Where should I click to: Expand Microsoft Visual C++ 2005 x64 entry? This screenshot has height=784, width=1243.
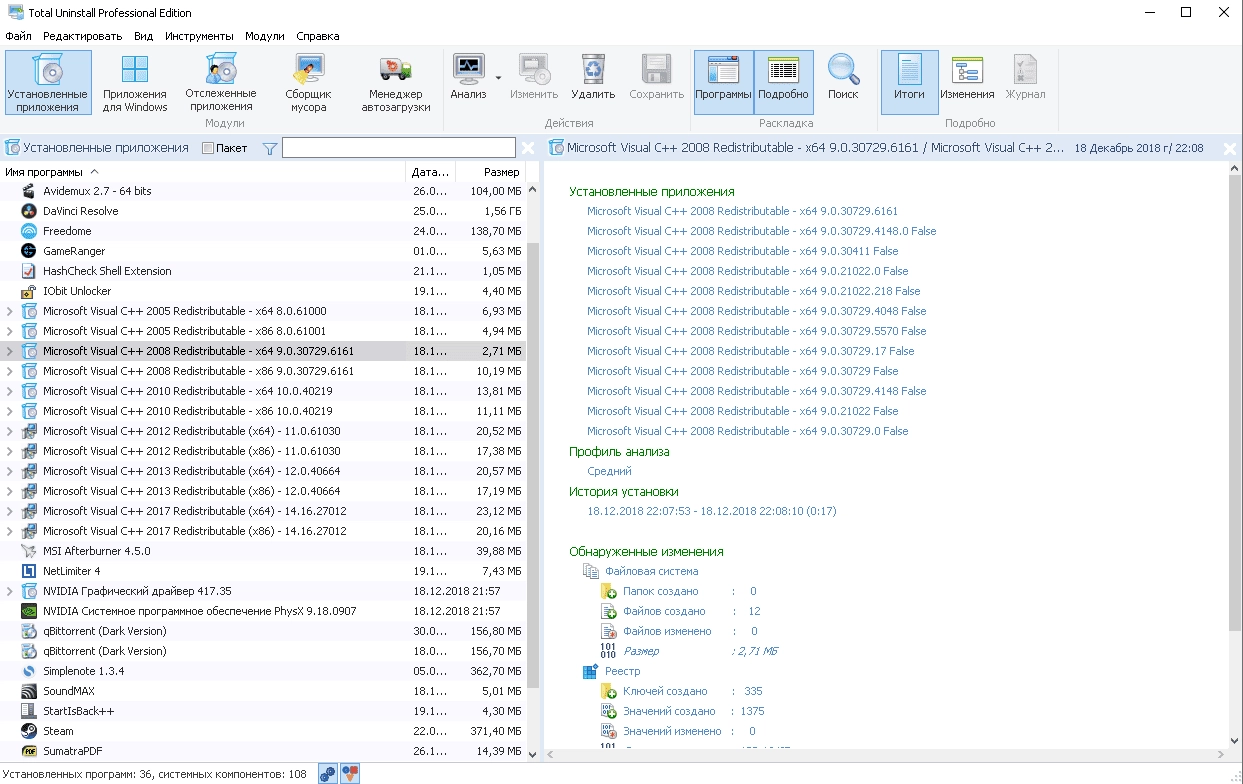pos(10,311)
